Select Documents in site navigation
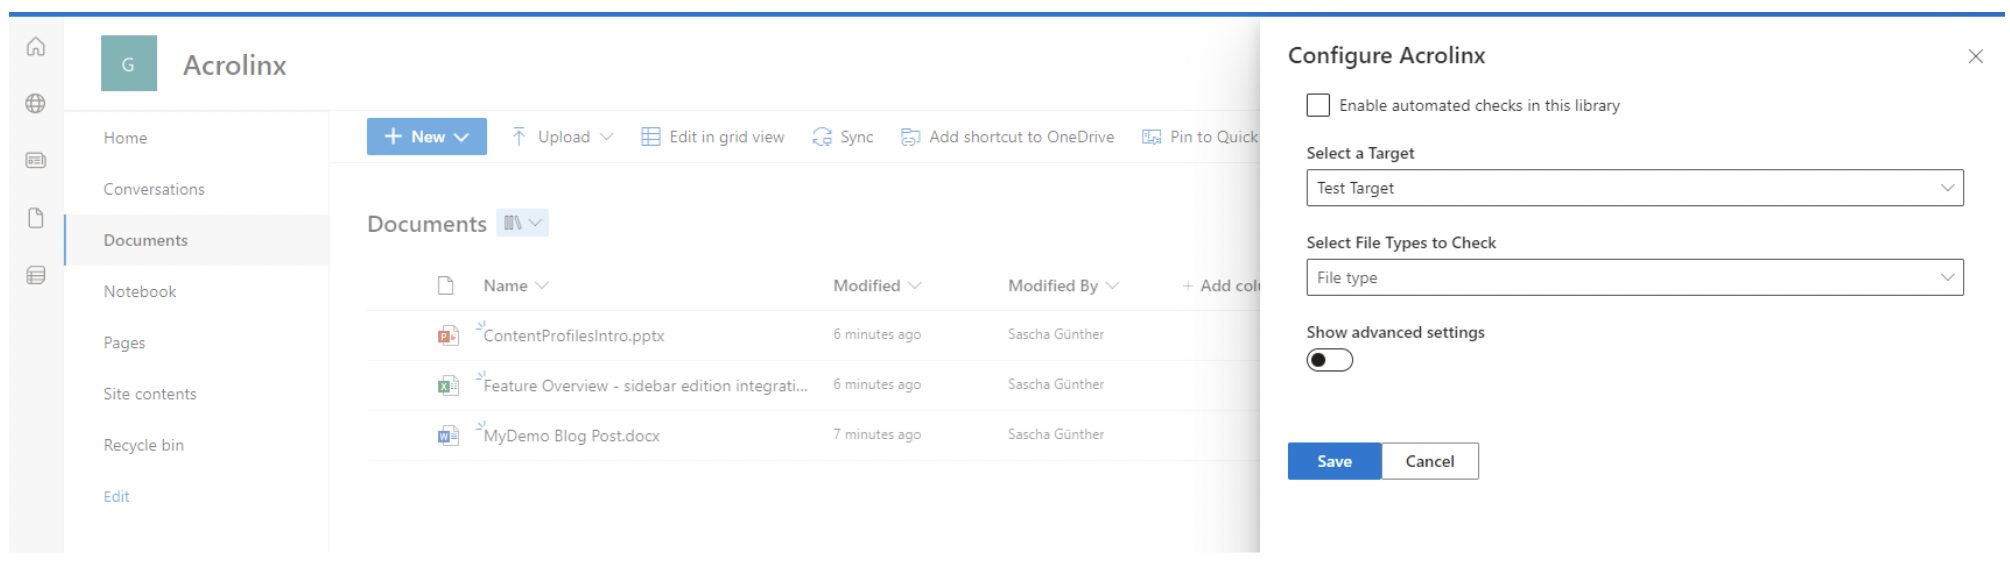Image resolution: width=2010 pixels, height=568 pixels. coord(146,240)
